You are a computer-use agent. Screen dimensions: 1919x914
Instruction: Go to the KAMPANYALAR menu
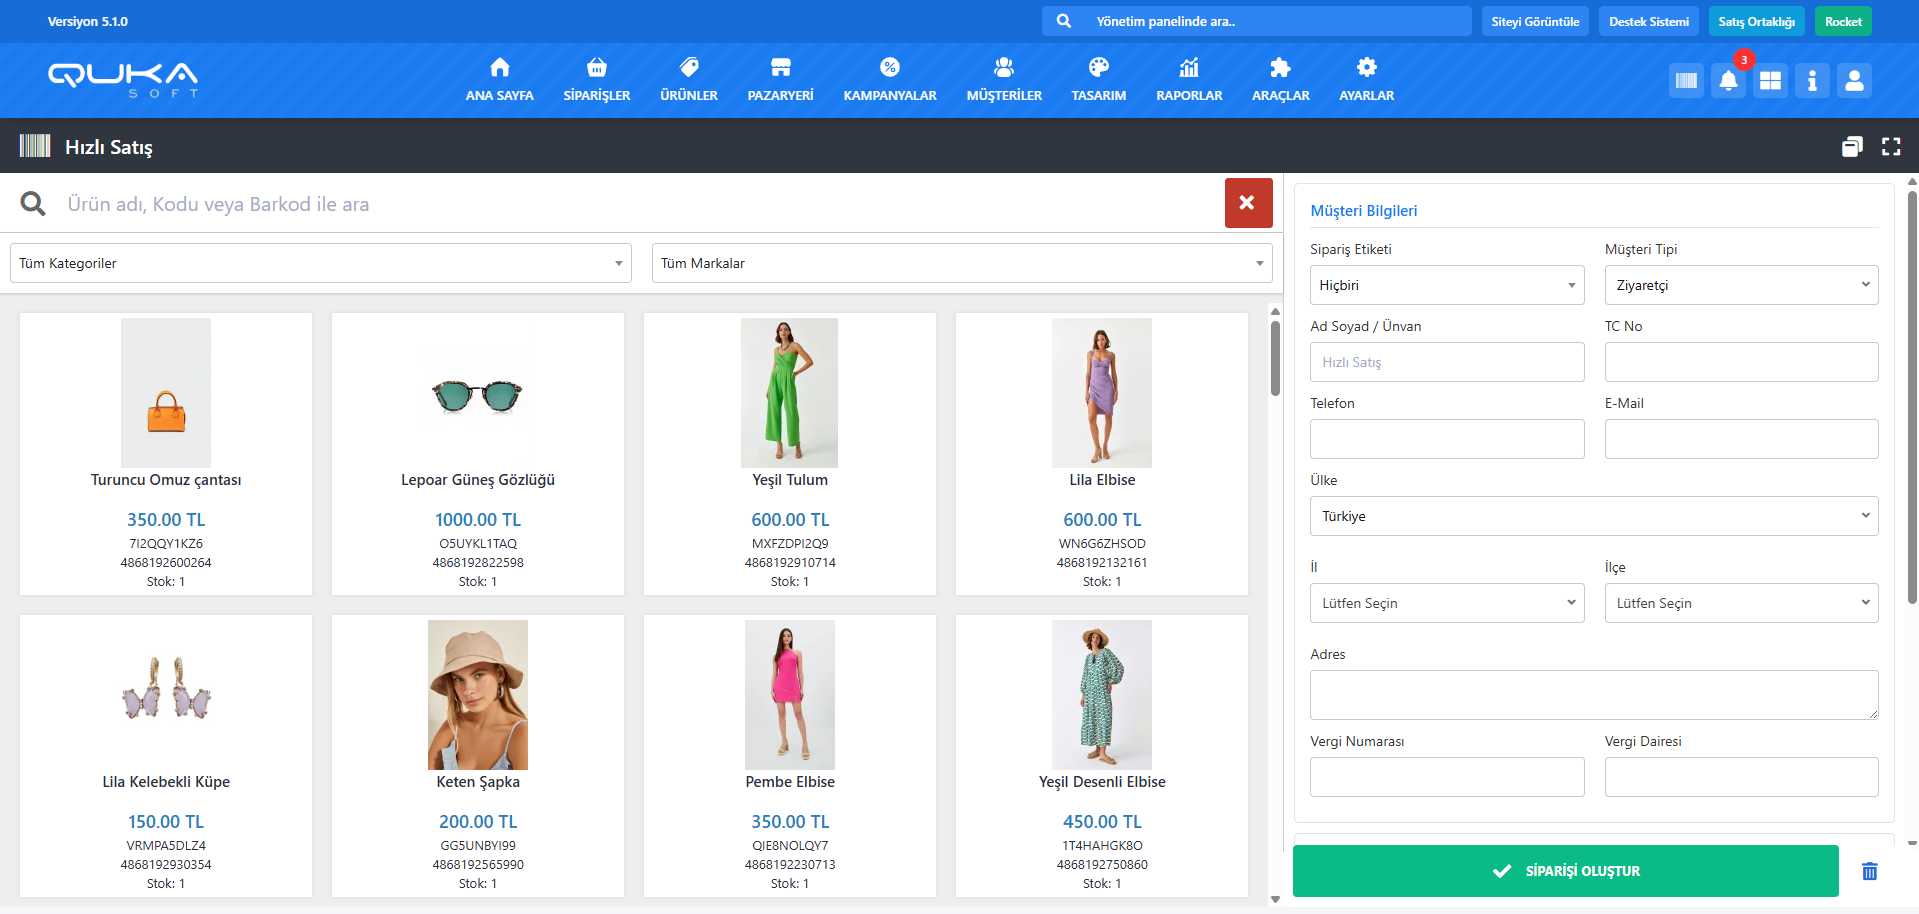click(x=889, y=80)
